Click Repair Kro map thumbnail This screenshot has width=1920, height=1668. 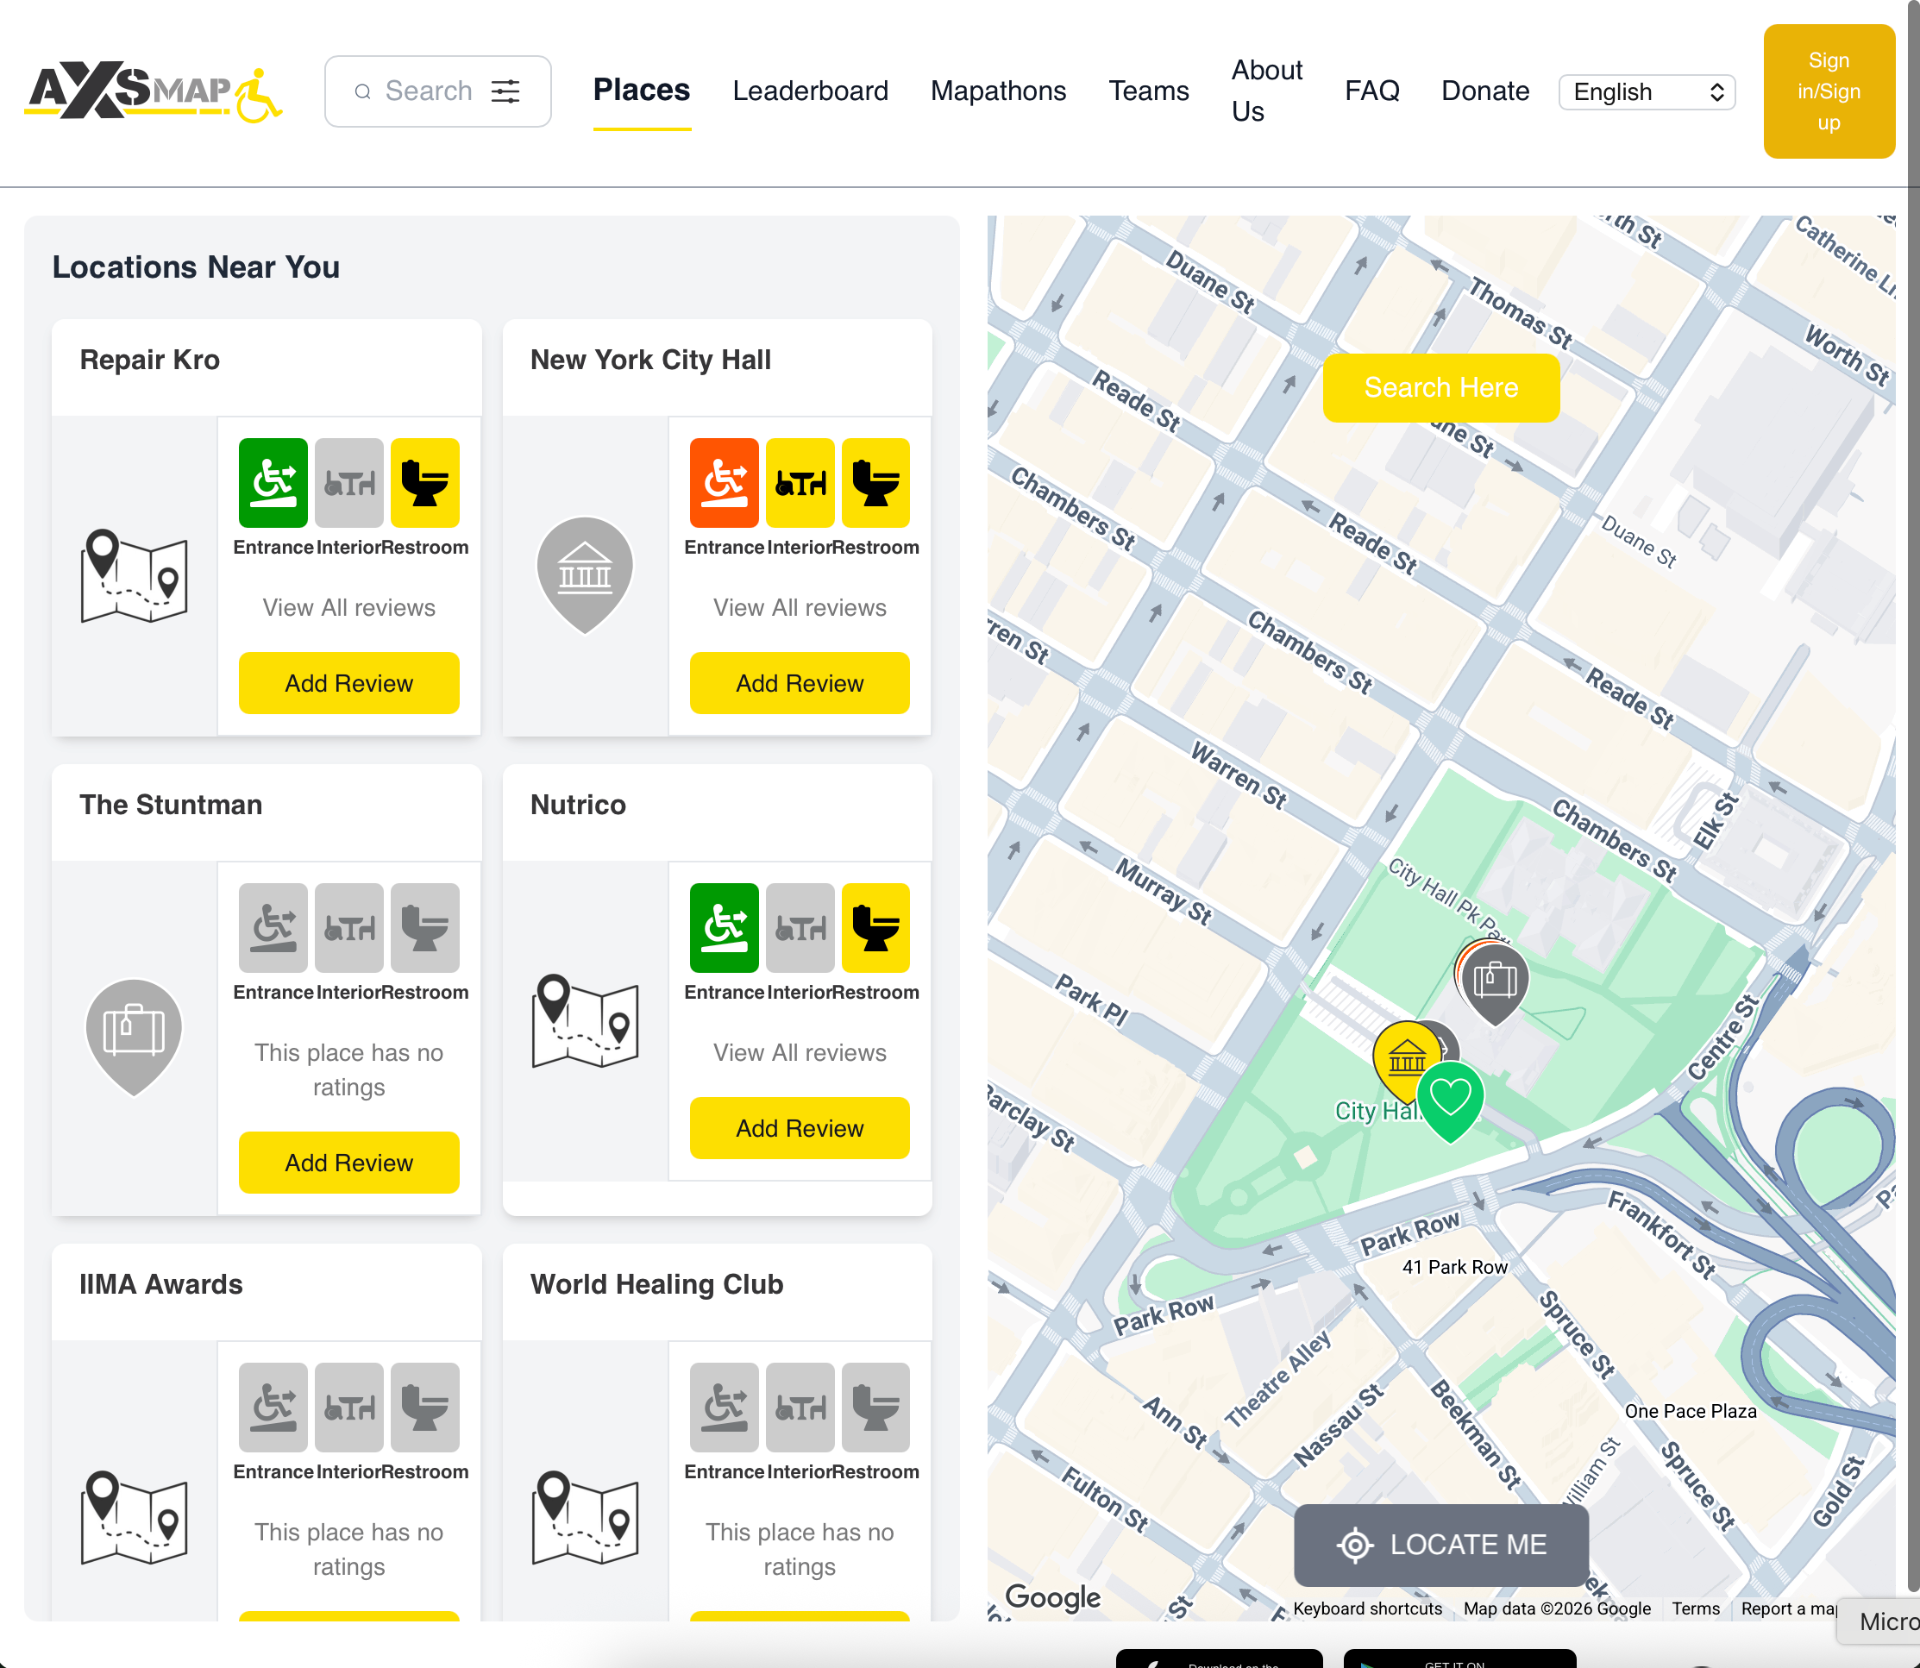(x=134, y=576)
